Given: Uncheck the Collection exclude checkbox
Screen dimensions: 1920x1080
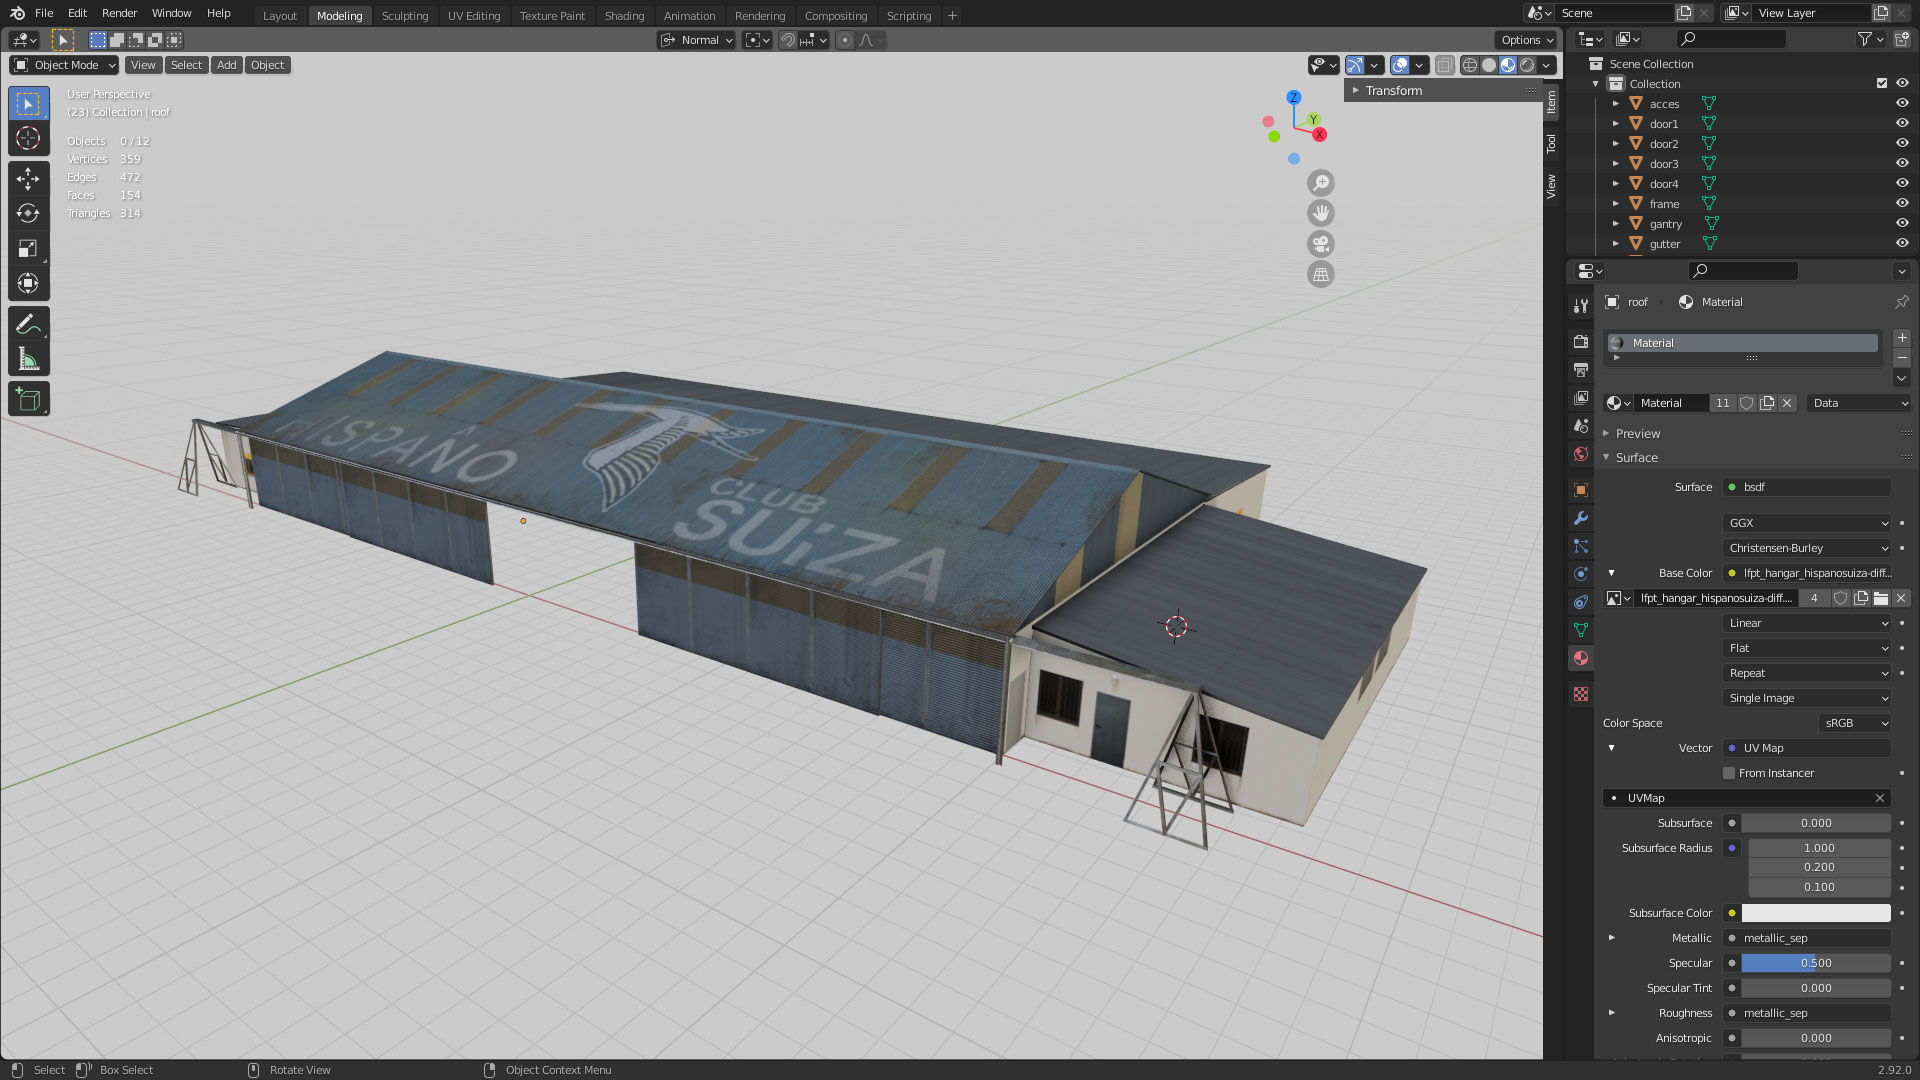Looking at the screenshot, I should coord(1882,83).
